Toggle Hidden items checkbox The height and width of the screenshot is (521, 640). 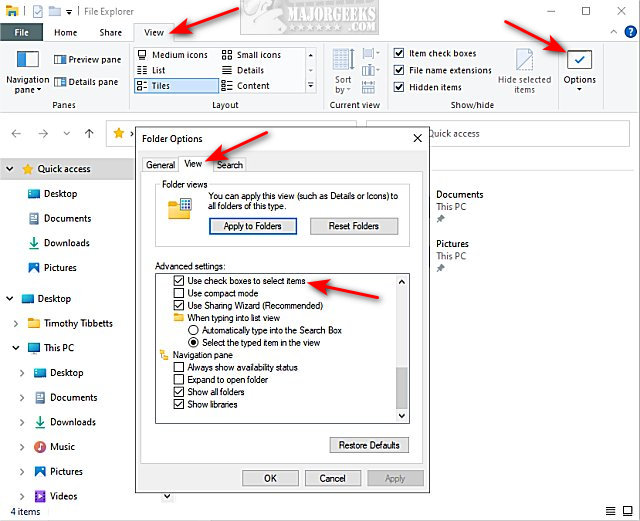[399, 87]
